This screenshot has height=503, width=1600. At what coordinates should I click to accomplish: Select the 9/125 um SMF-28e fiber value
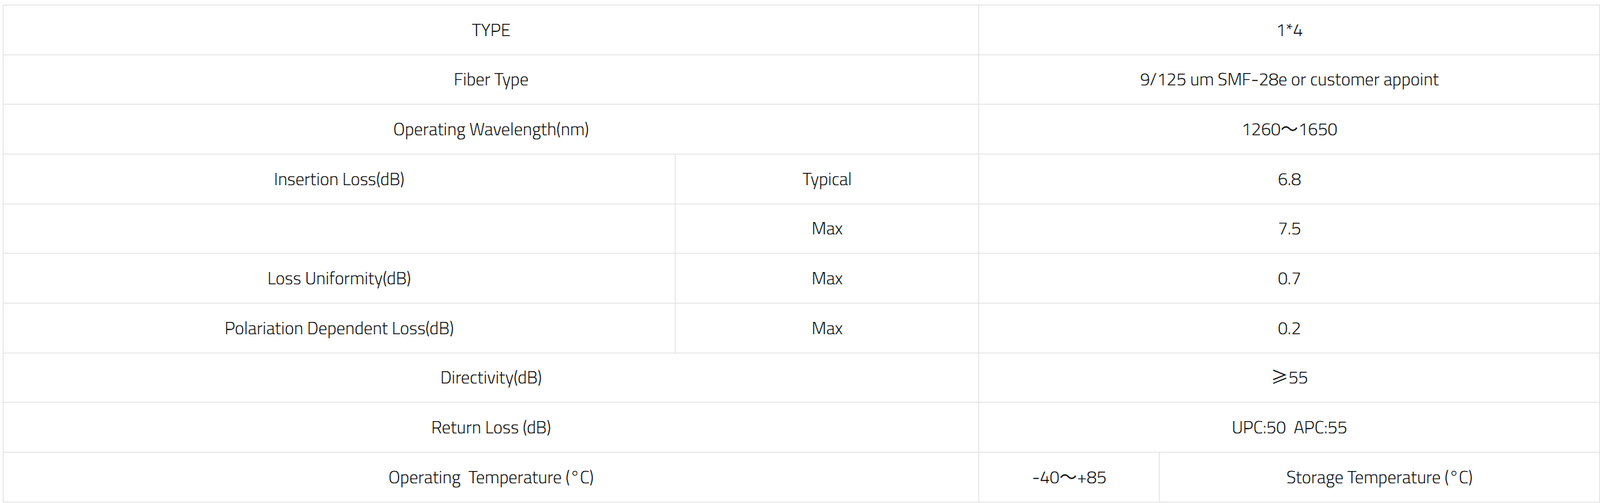pos(1289,80)
